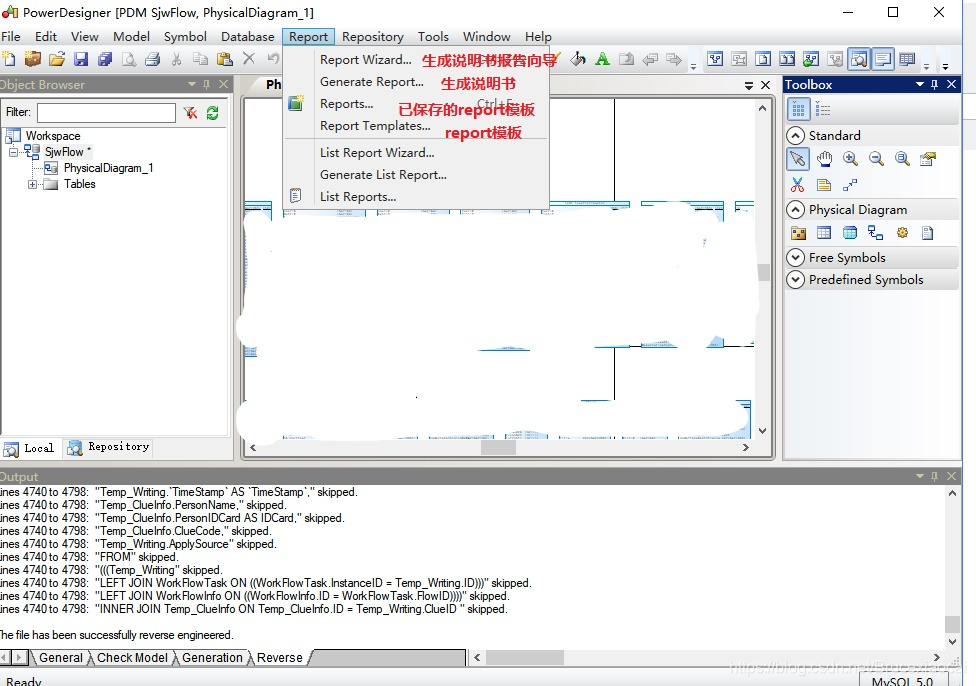The image size is (976, 686).
Task: Select the Package tool in Physical Diagram
Action: (798, 233)
